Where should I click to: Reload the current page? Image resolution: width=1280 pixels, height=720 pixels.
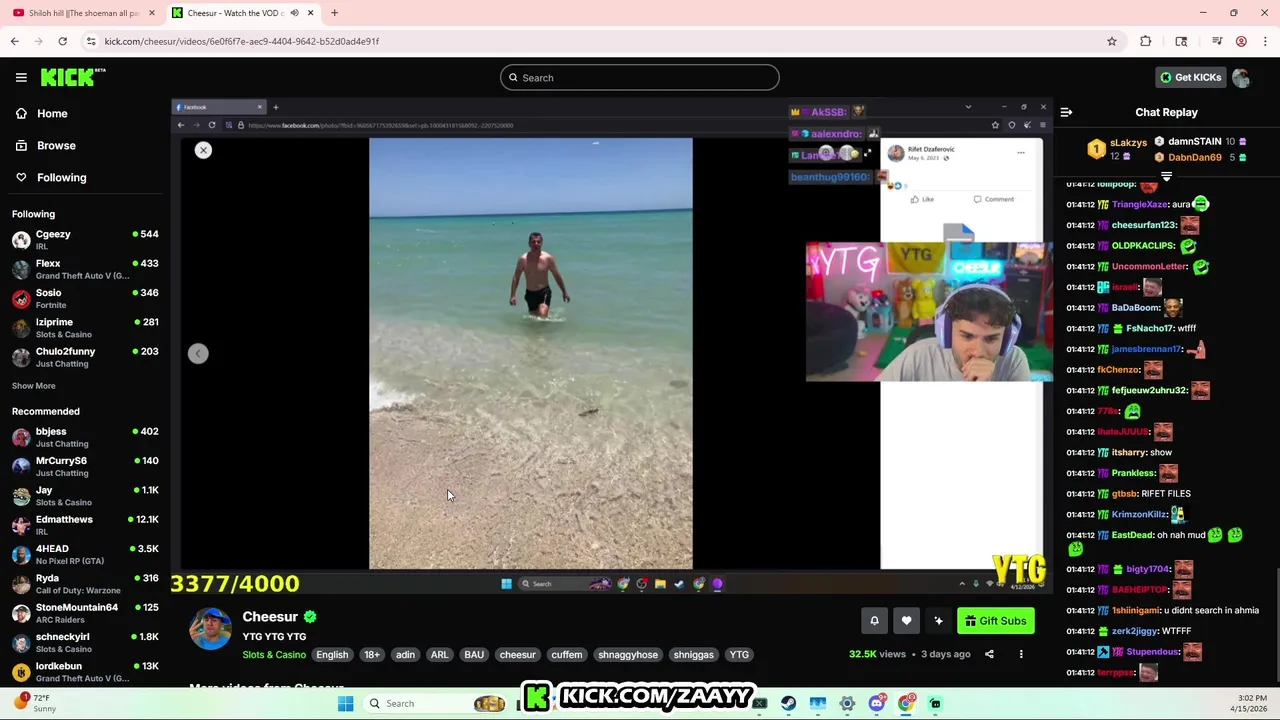click(62, 41)
